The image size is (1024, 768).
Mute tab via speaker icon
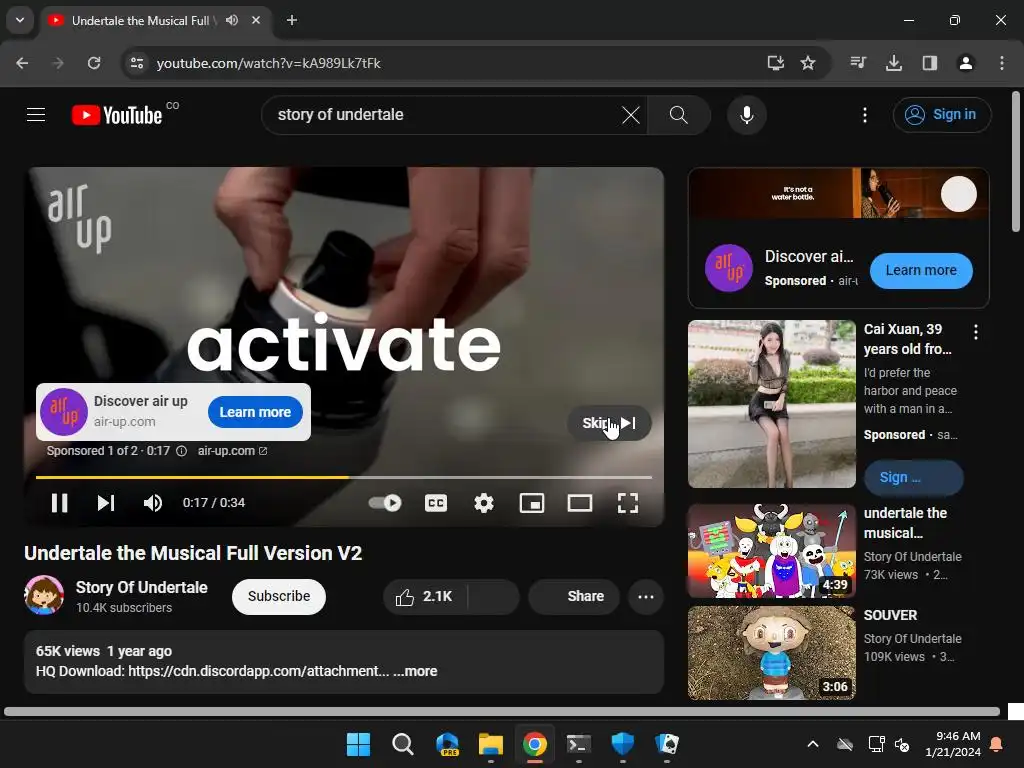pos(232,20)
